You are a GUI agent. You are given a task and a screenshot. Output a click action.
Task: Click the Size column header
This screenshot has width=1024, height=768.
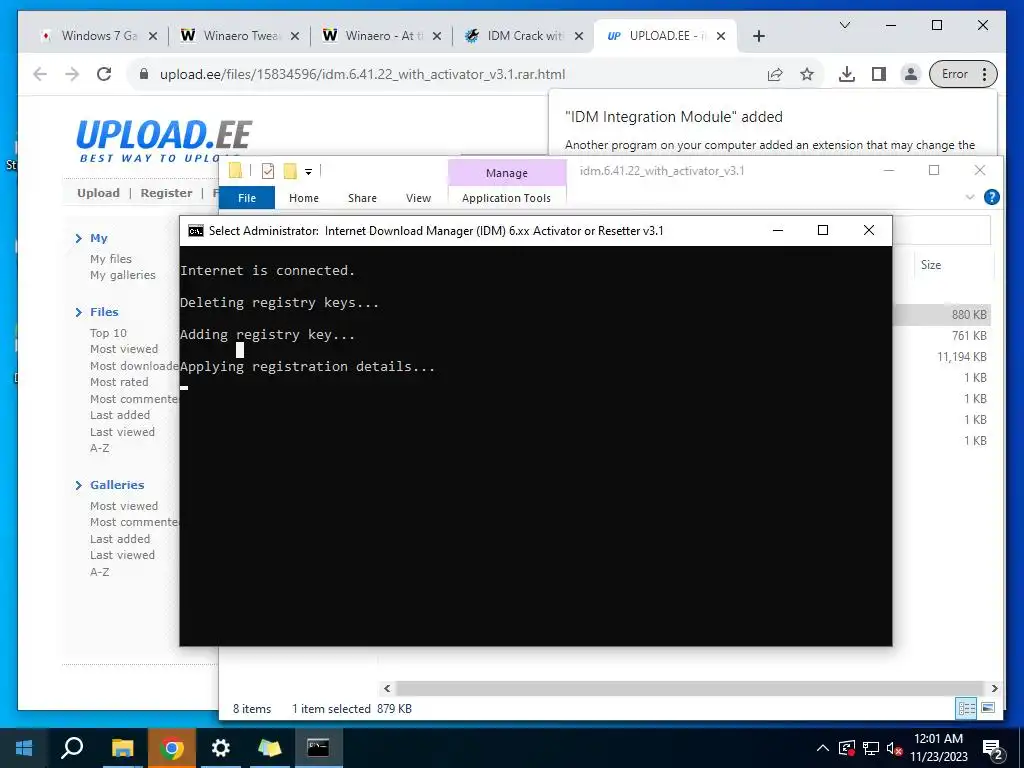931,265
